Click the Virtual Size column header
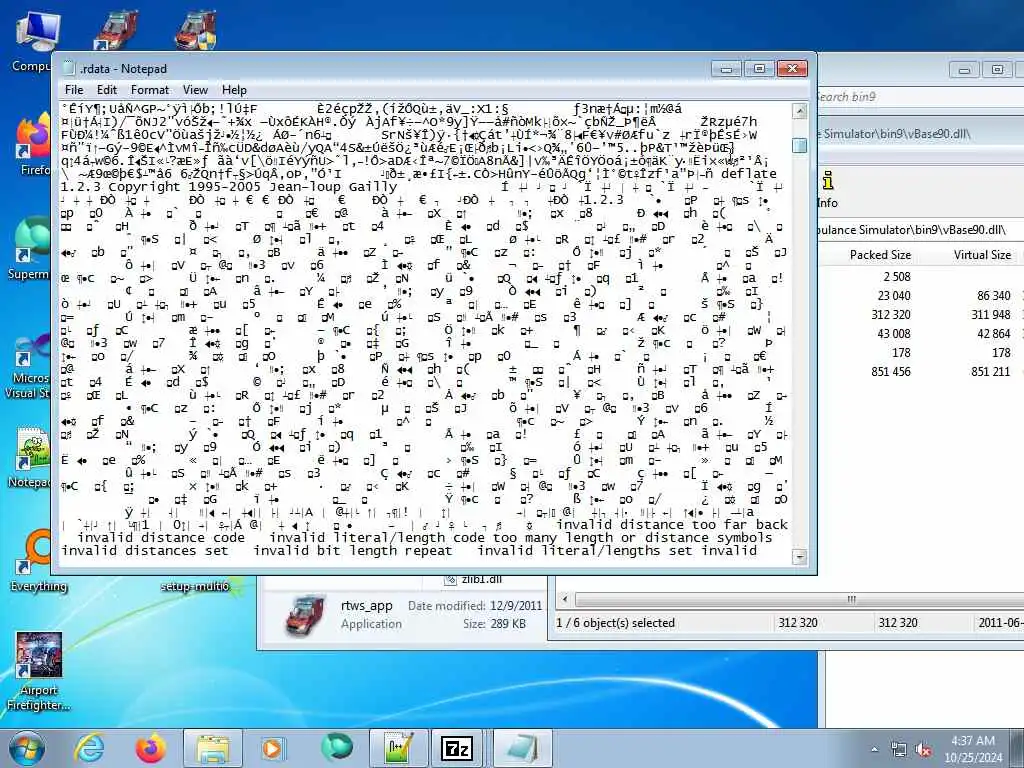The image size is (1024, 768). [x=982, y=255]
